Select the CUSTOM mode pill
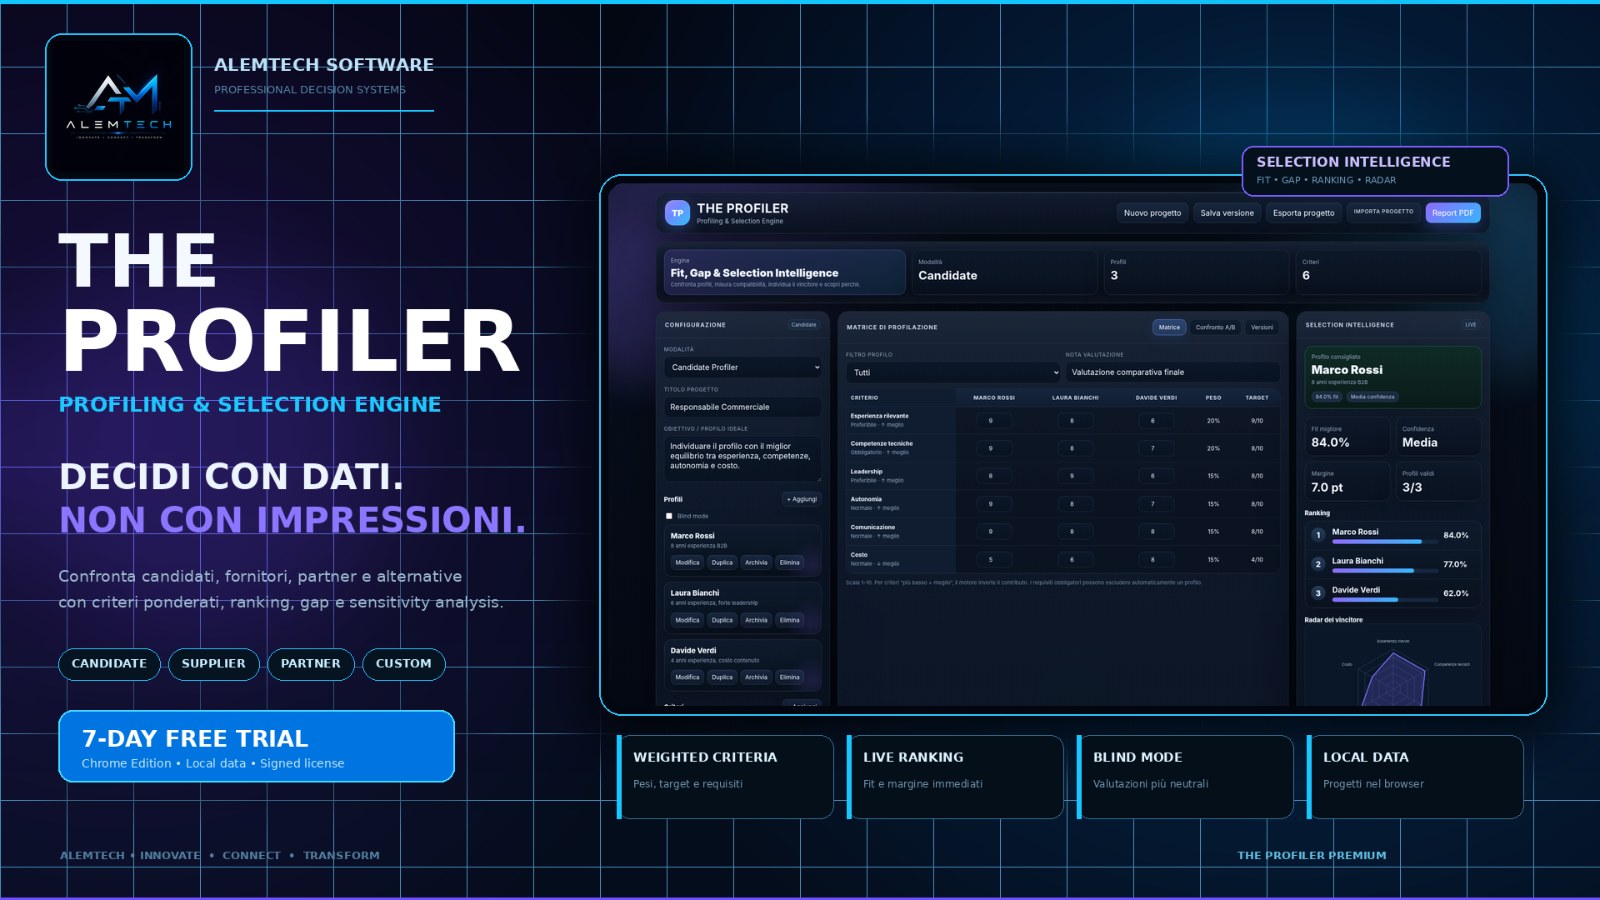The width and height of the screenshot is (1600, 900). pos(404,664)
